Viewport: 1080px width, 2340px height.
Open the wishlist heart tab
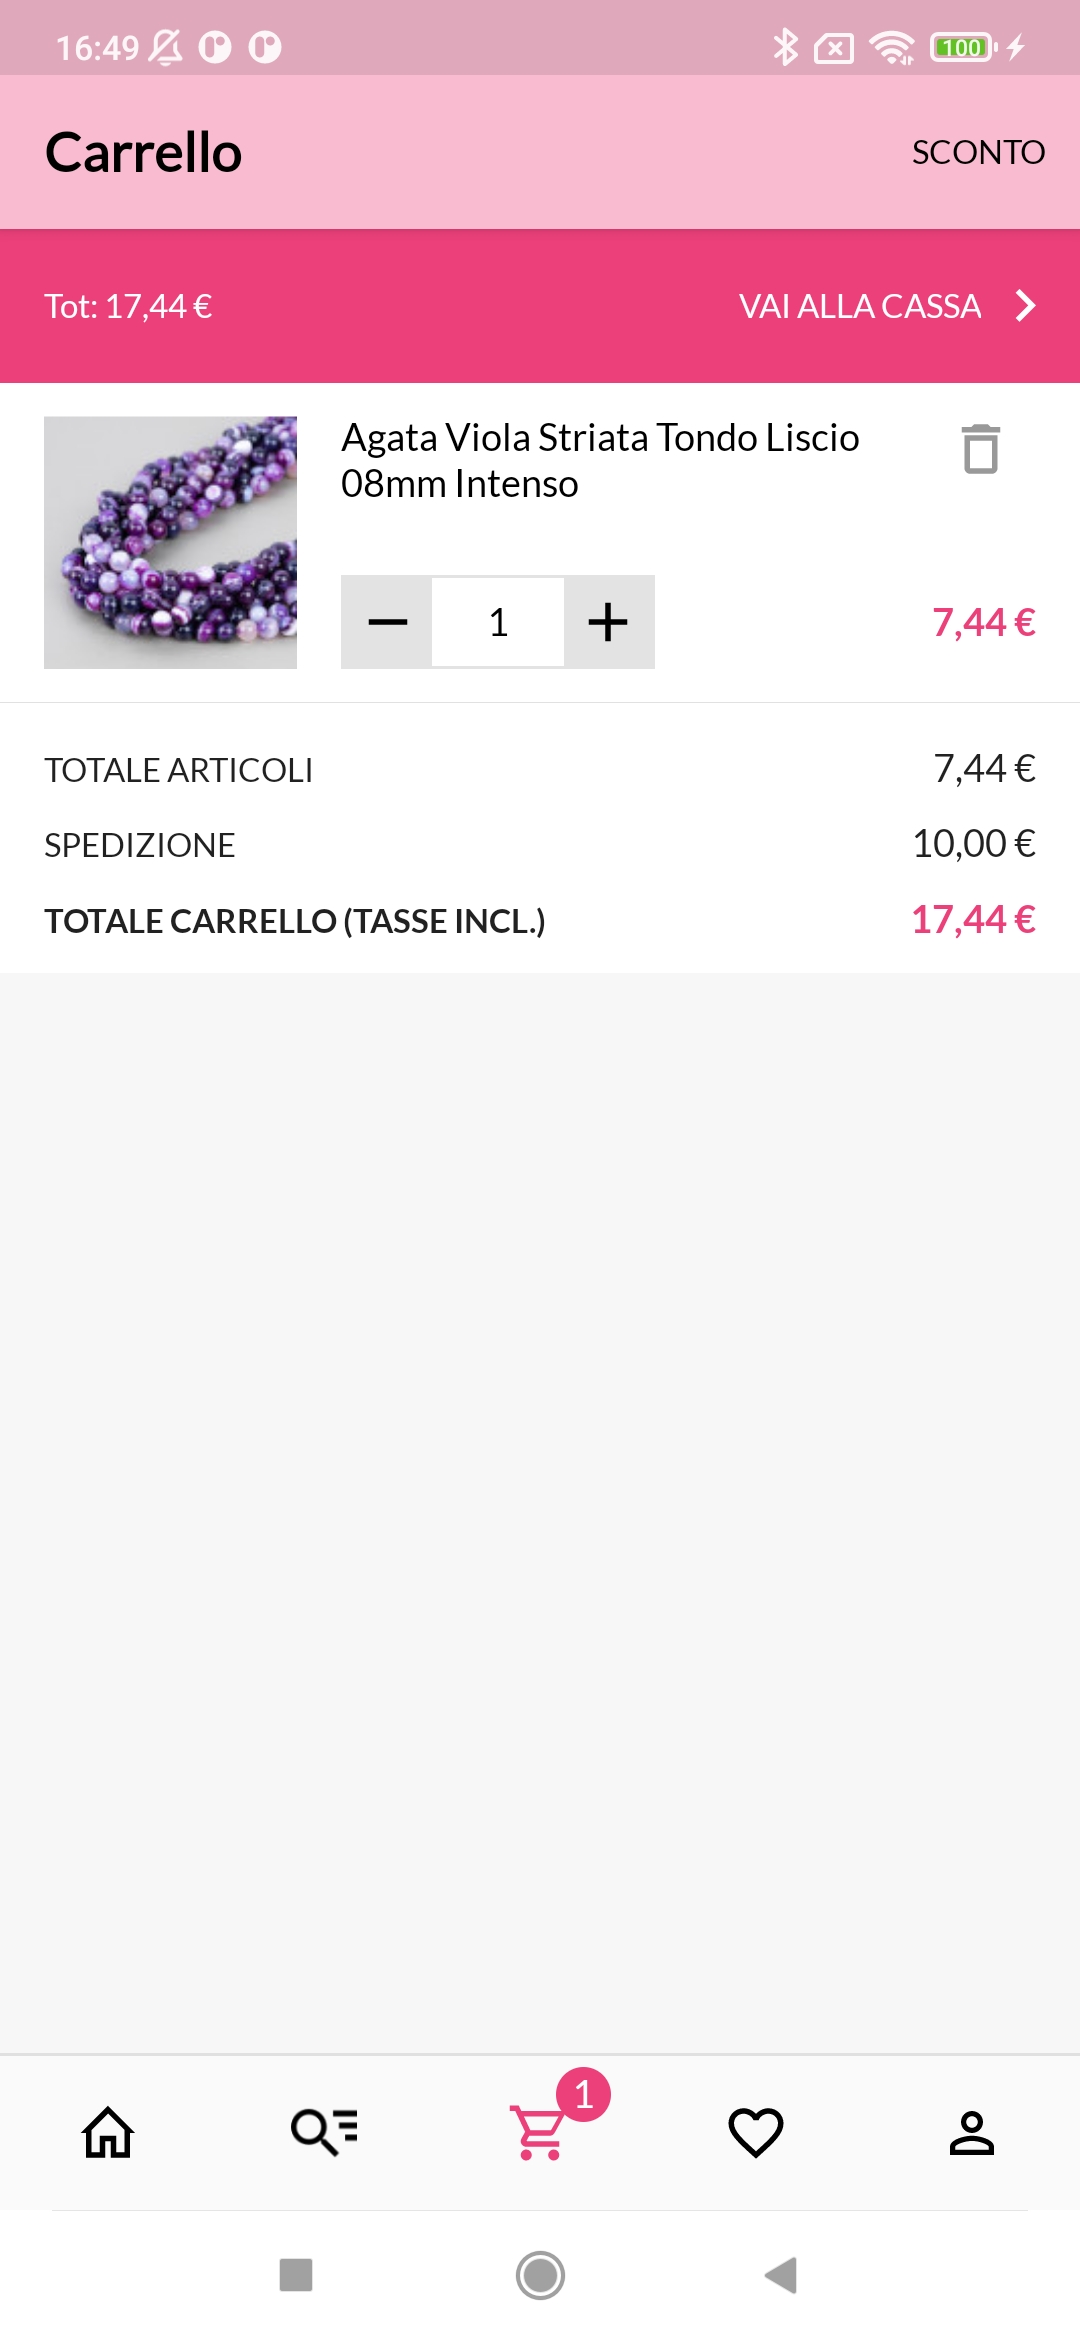(x=756, y=2132)
